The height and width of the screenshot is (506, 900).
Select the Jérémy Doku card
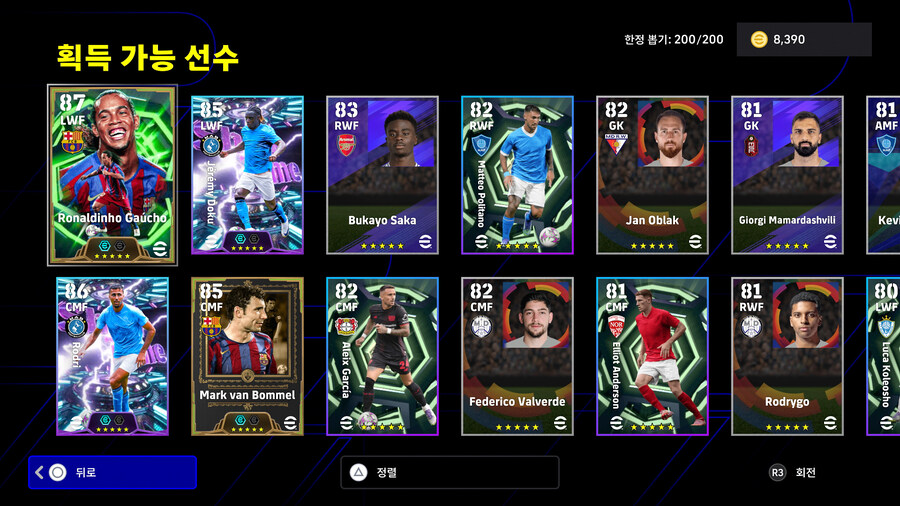247,175
